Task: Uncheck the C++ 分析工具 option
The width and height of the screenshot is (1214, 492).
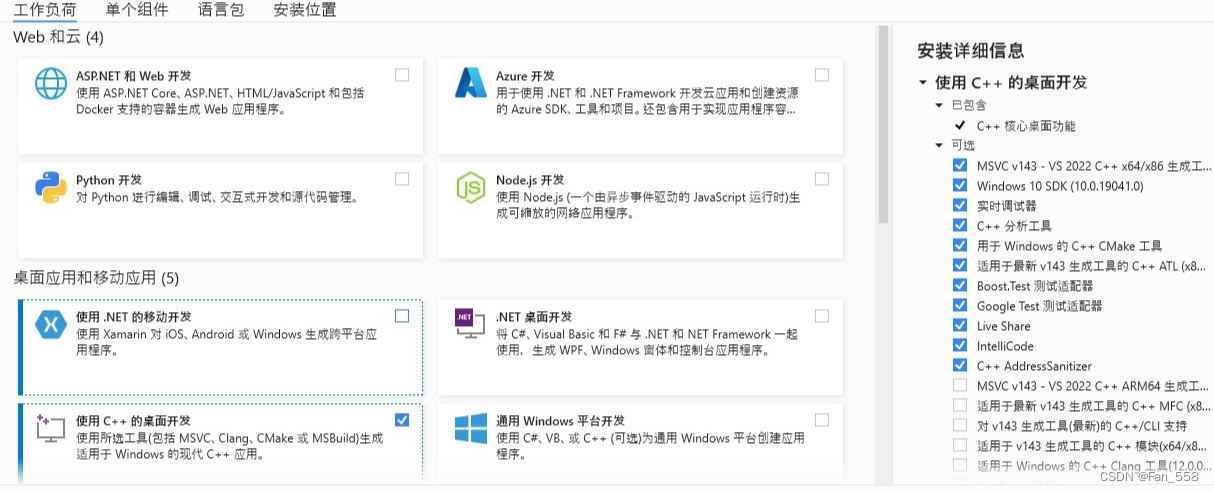Action: 960,225
